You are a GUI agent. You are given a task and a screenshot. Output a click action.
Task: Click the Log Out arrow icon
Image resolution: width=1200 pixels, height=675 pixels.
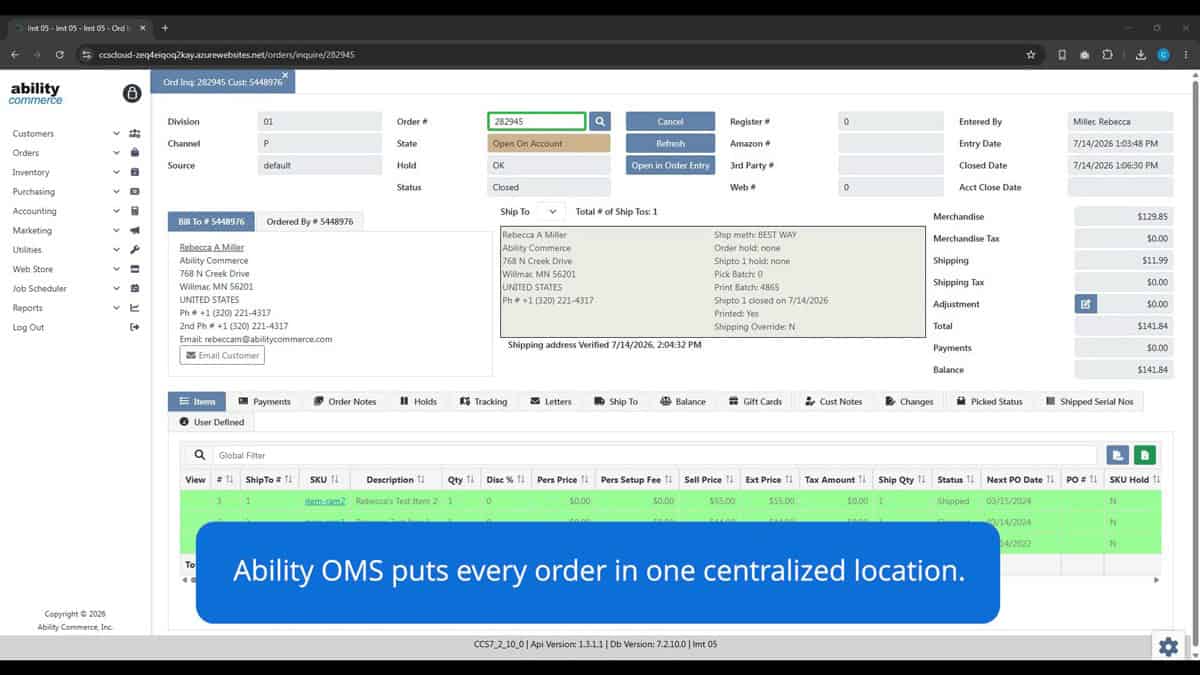click(x=135, y=327)
